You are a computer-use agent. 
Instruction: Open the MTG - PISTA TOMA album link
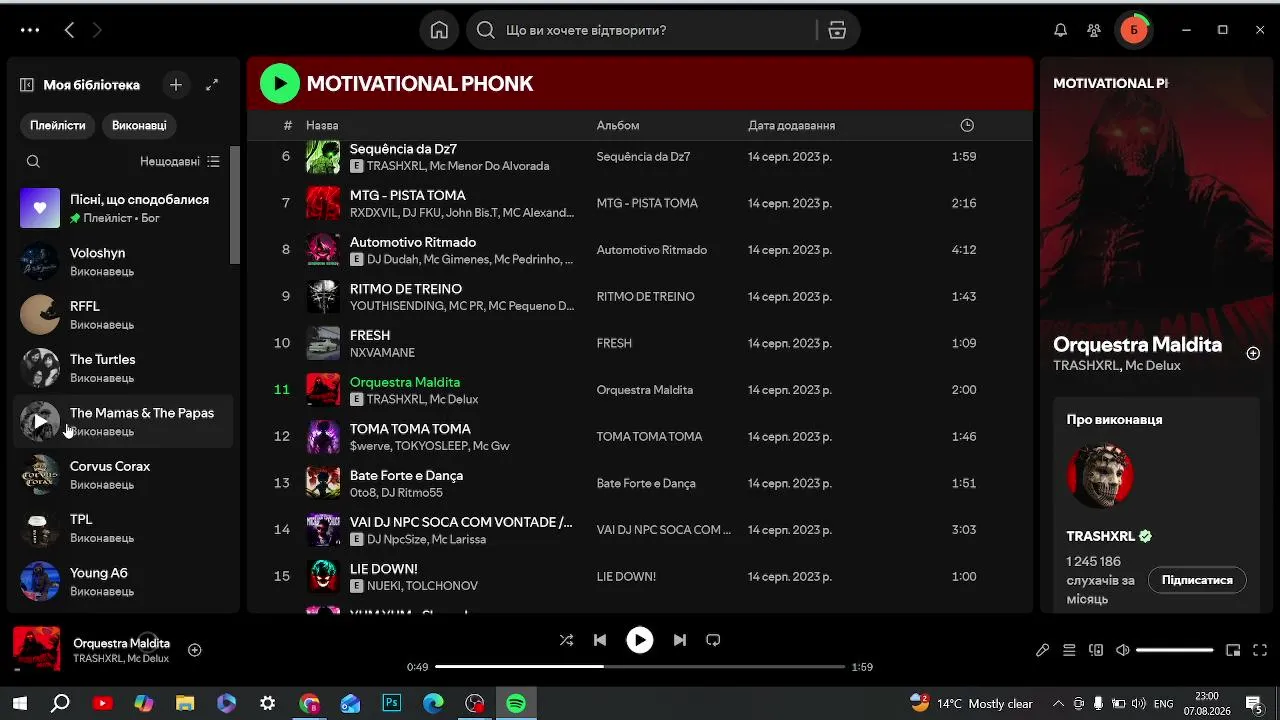coord(647,203)
